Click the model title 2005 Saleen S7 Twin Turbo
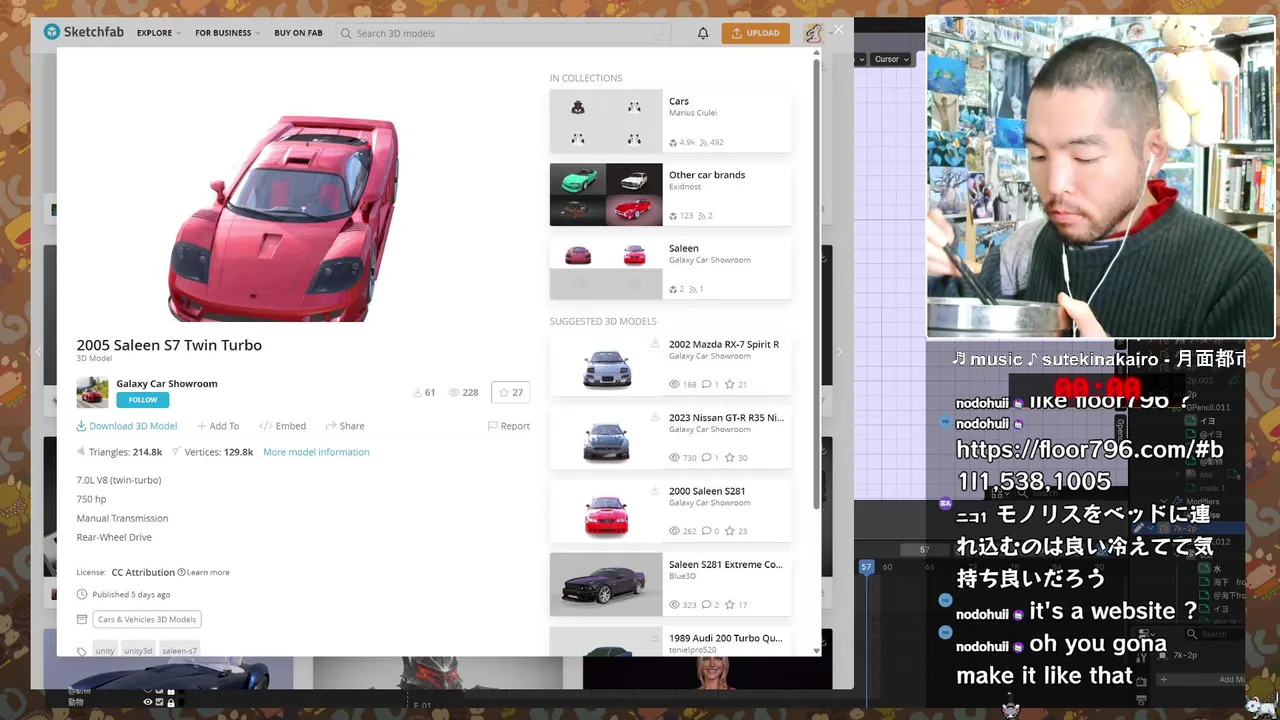This screenshot has width=1280, height=720. (x=169, y=345)
